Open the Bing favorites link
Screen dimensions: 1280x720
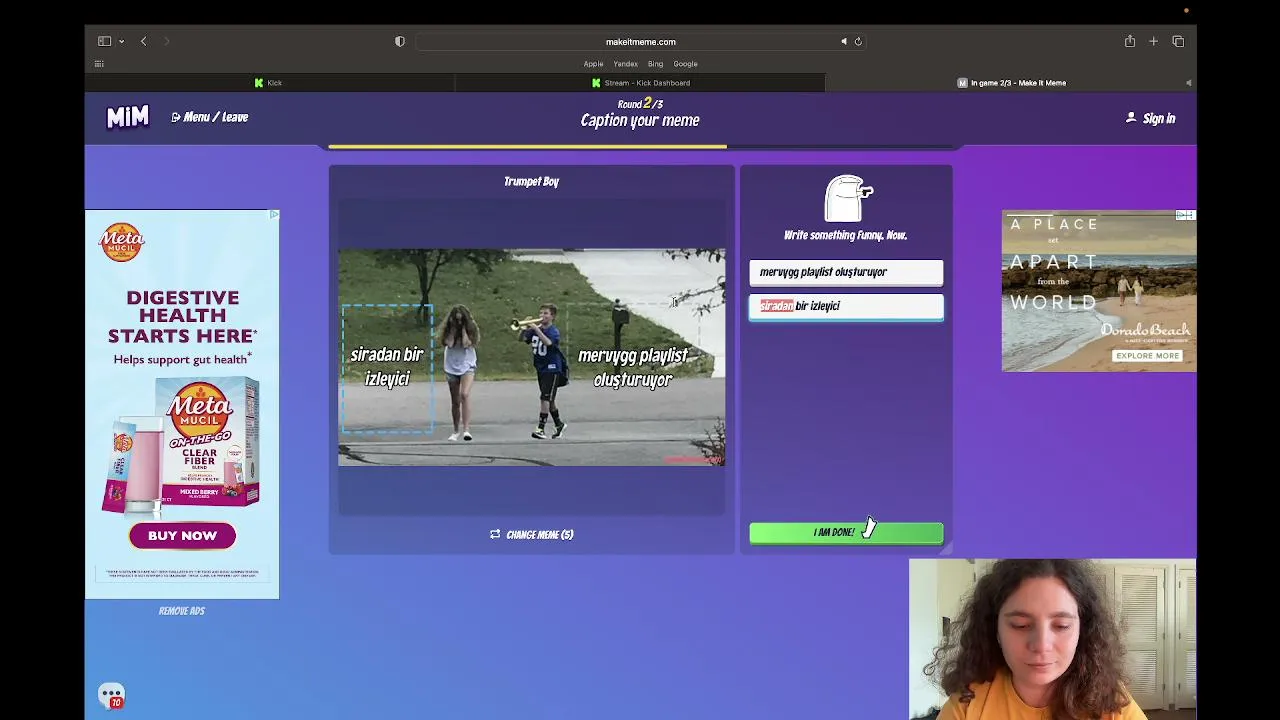(655, 64)
